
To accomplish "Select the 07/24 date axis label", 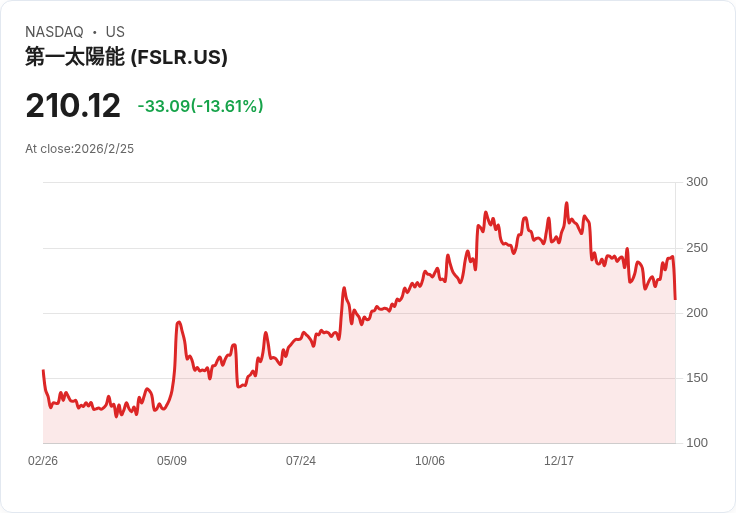I will click(301, 461).
